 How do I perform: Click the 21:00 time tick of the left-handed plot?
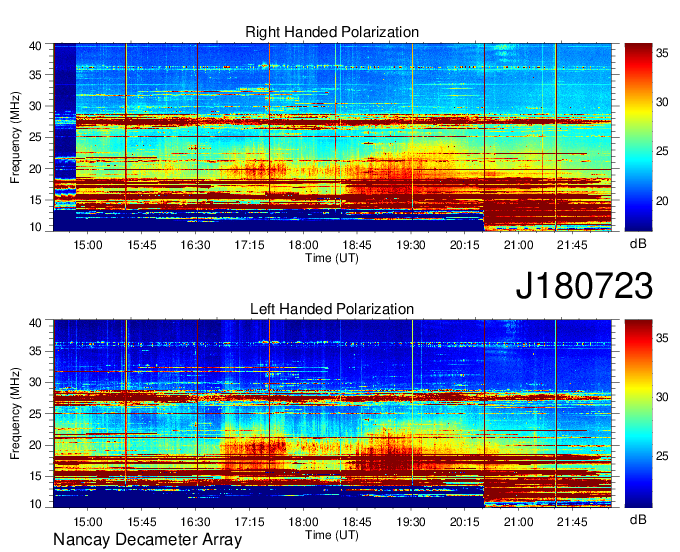518,521
